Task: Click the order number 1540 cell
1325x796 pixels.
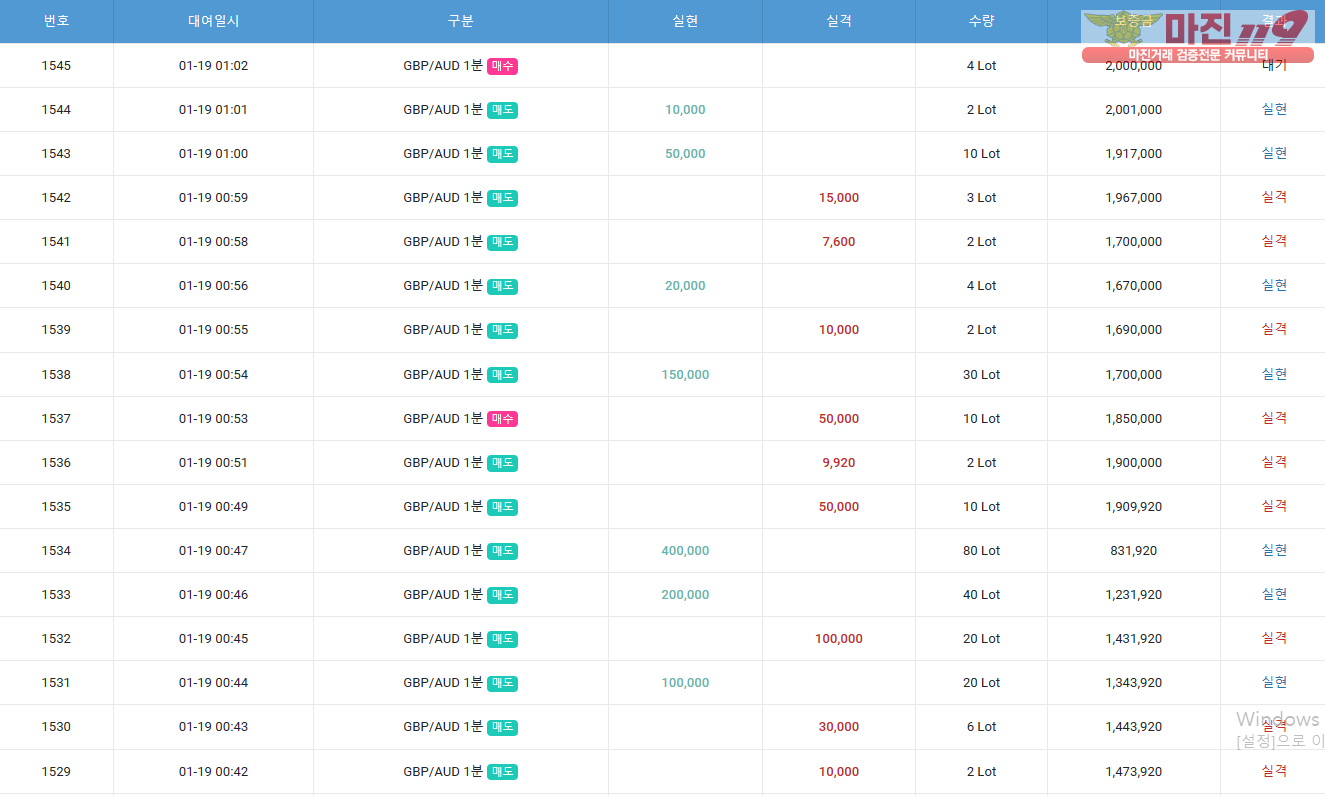Action: point(56,286)
